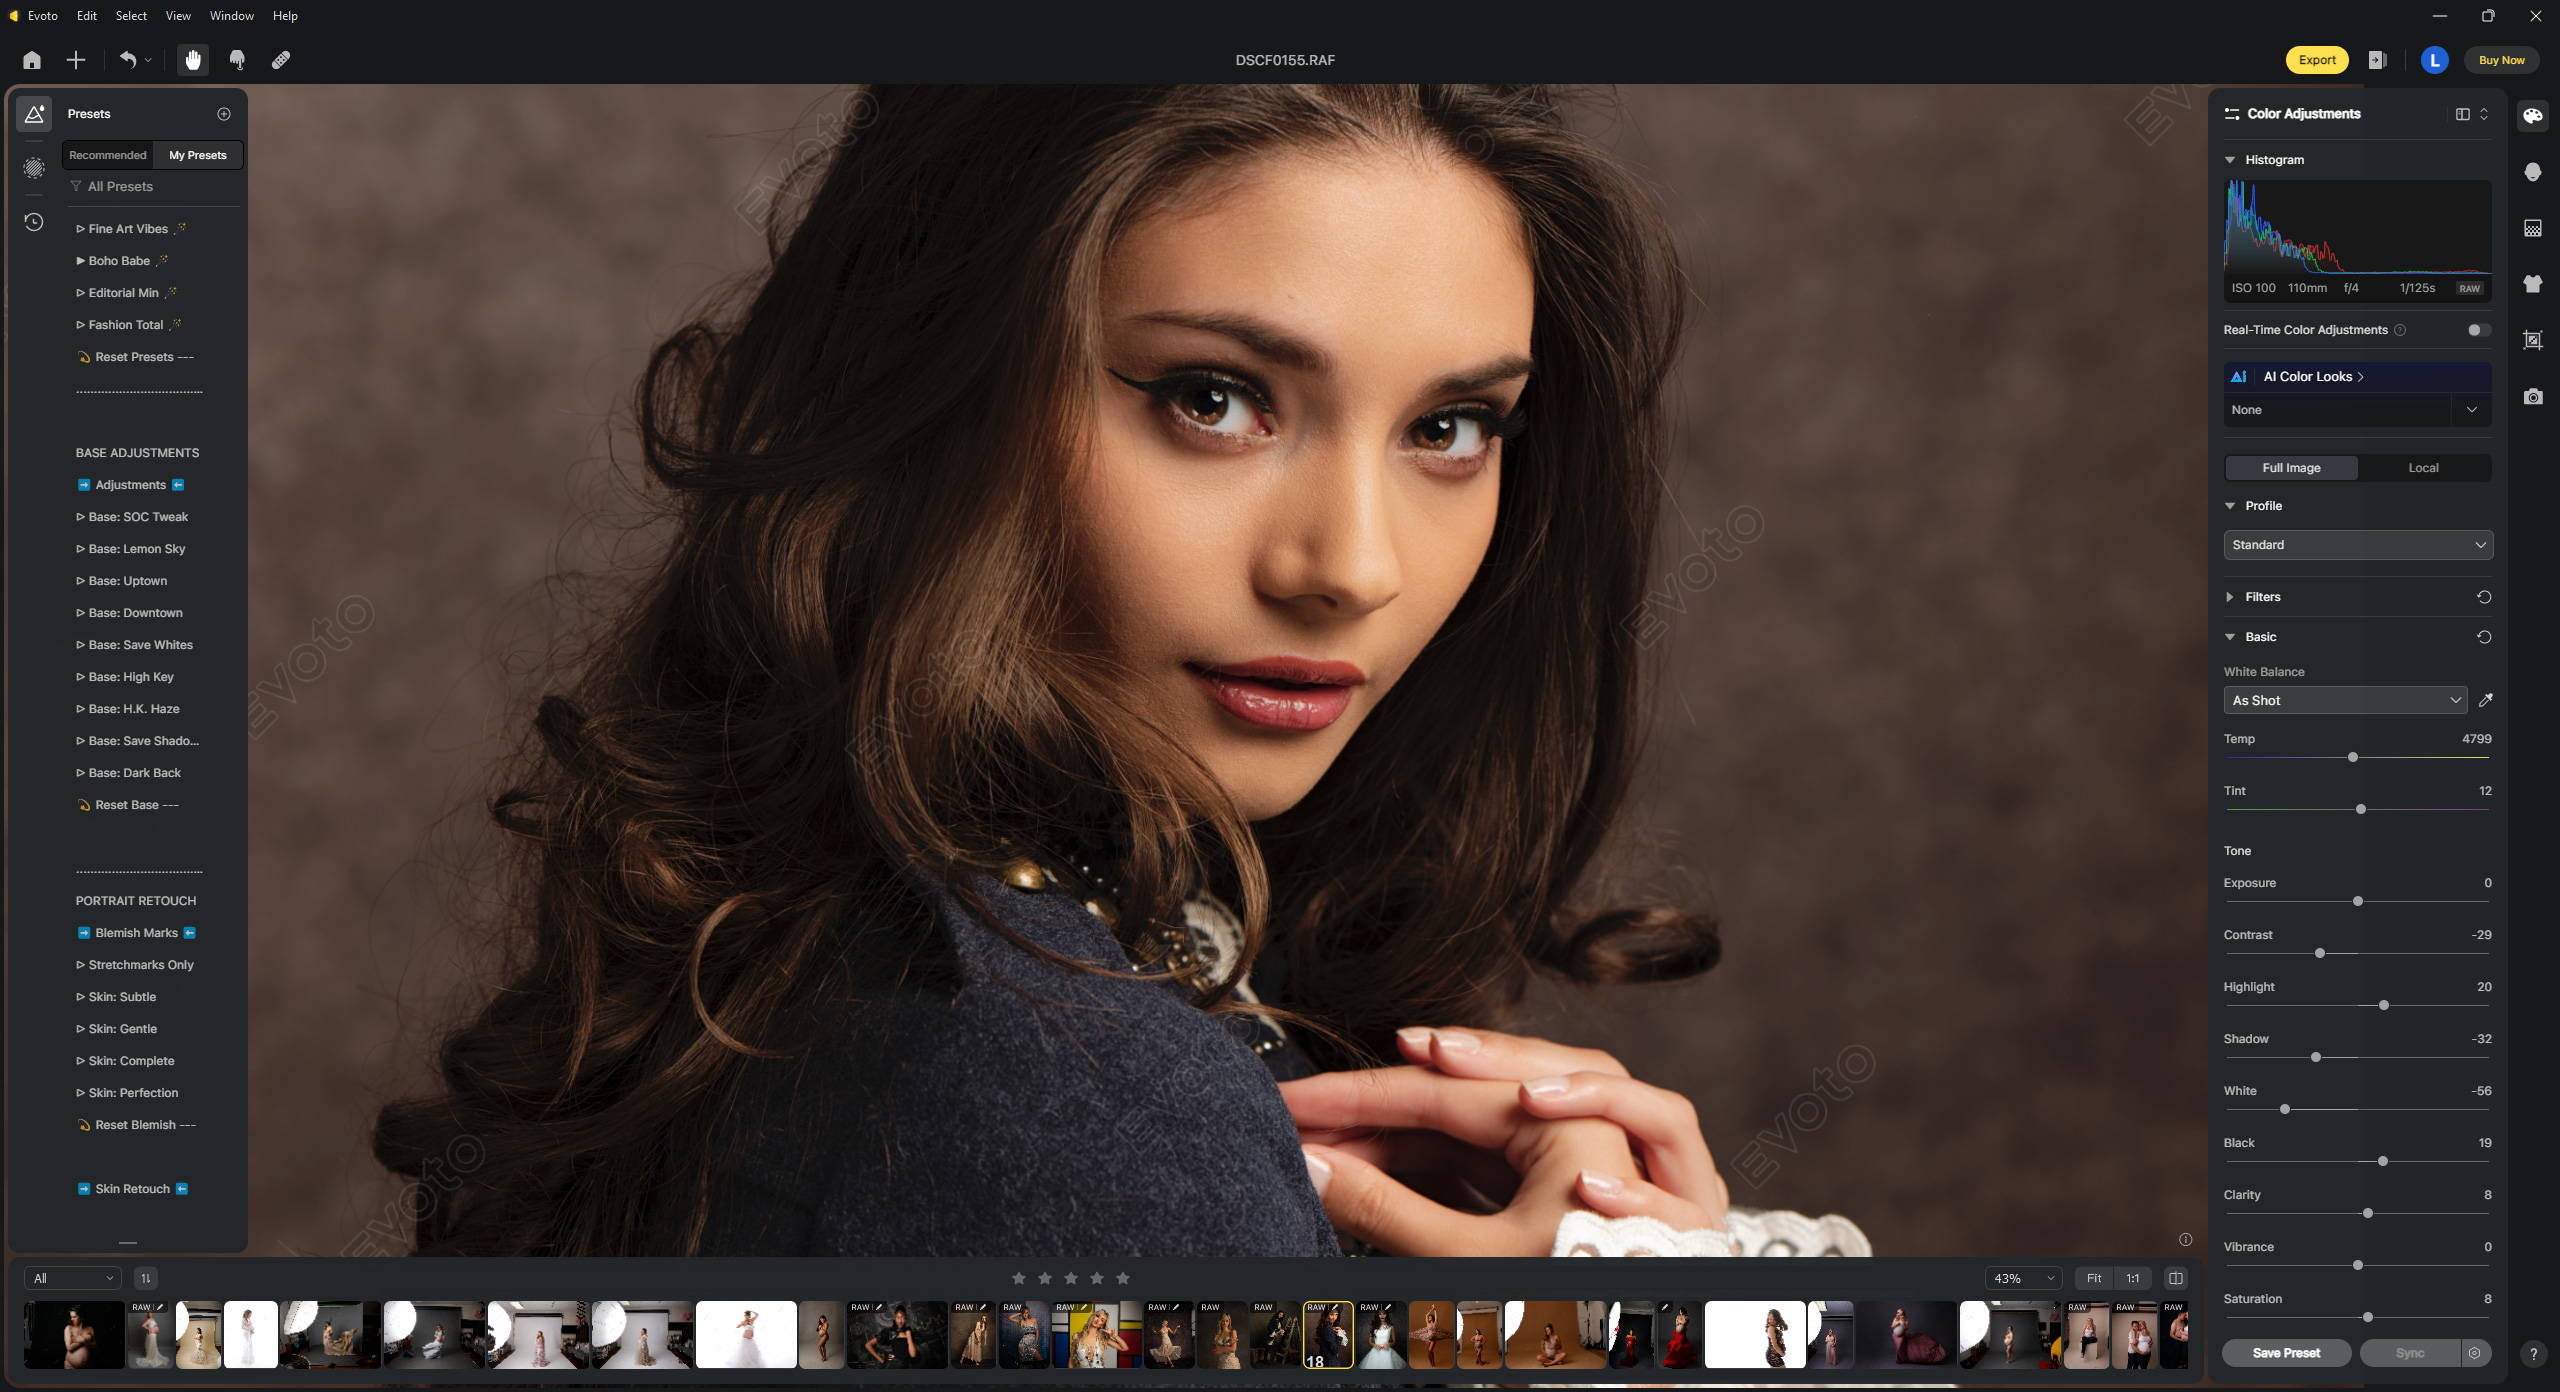Reset the Basic section adjustments
Screen dimensions: 2560x1392
point(2483,637)
